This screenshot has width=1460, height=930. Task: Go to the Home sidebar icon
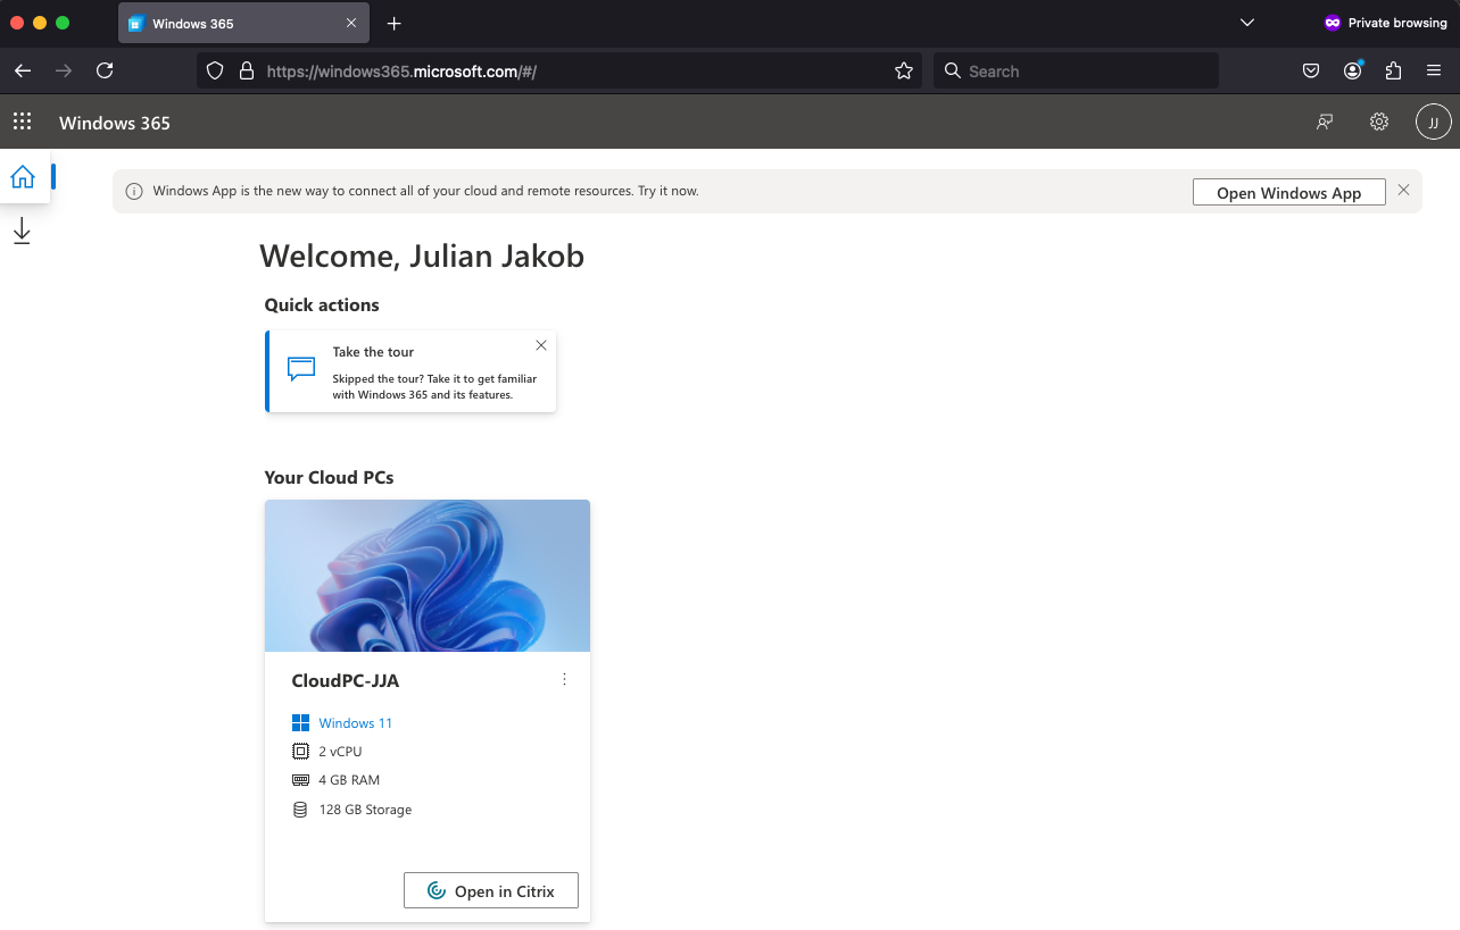23,177
